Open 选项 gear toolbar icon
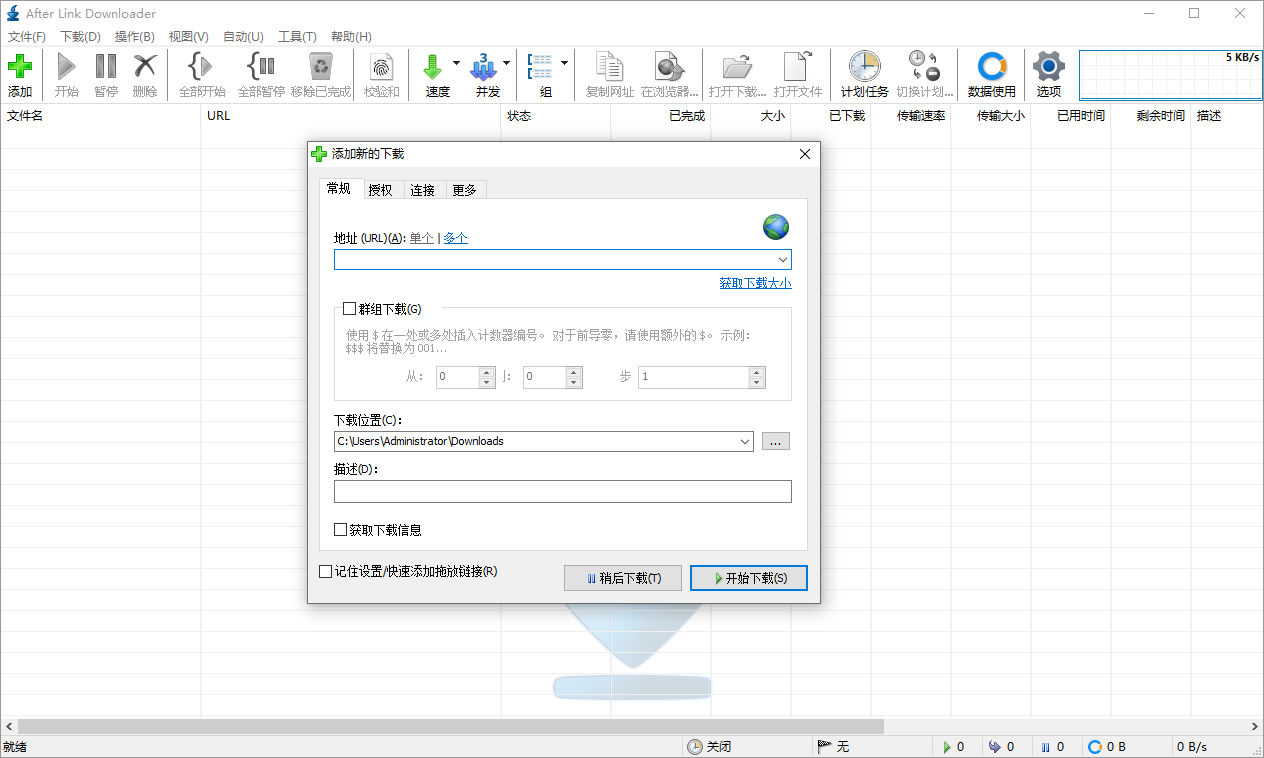This screenshot has height=758, width=1264. (1048, 67)
